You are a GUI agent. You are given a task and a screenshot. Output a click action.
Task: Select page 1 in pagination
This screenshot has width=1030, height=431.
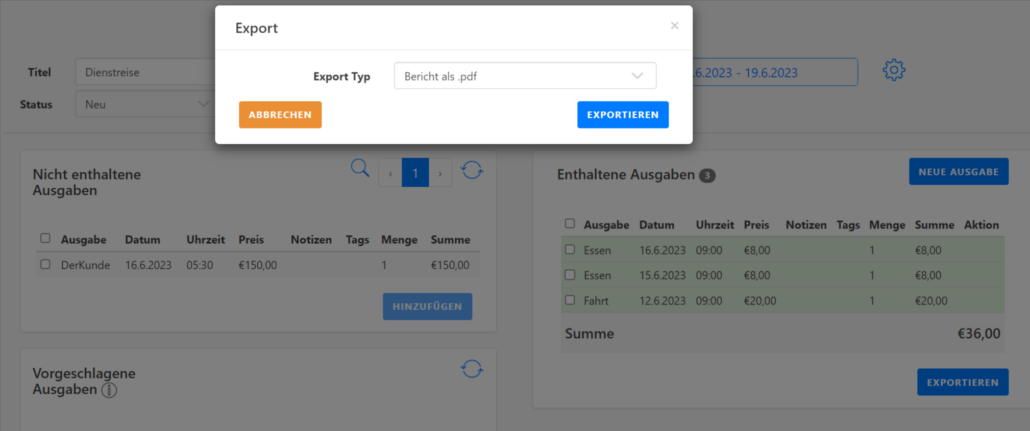pyautogui.click(x=415, y=172)
